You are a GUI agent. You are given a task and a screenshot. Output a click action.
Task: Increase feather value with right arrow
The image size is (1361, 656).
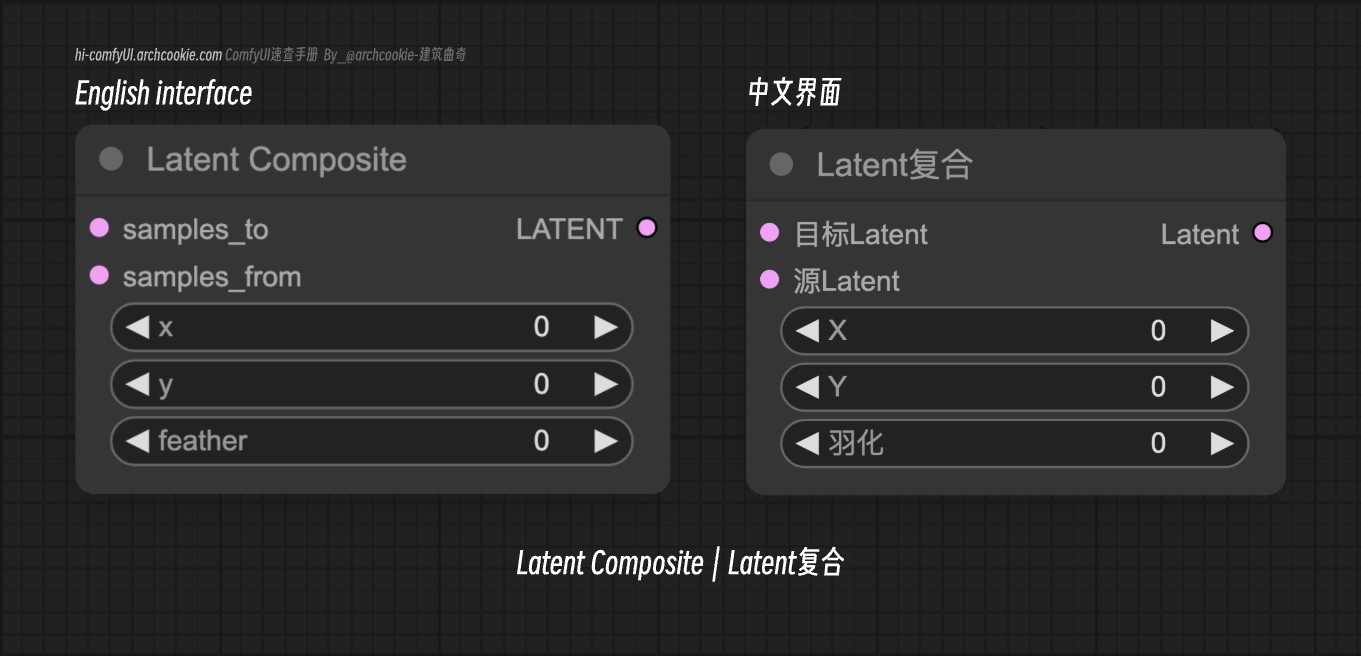(x=605, y=441)
